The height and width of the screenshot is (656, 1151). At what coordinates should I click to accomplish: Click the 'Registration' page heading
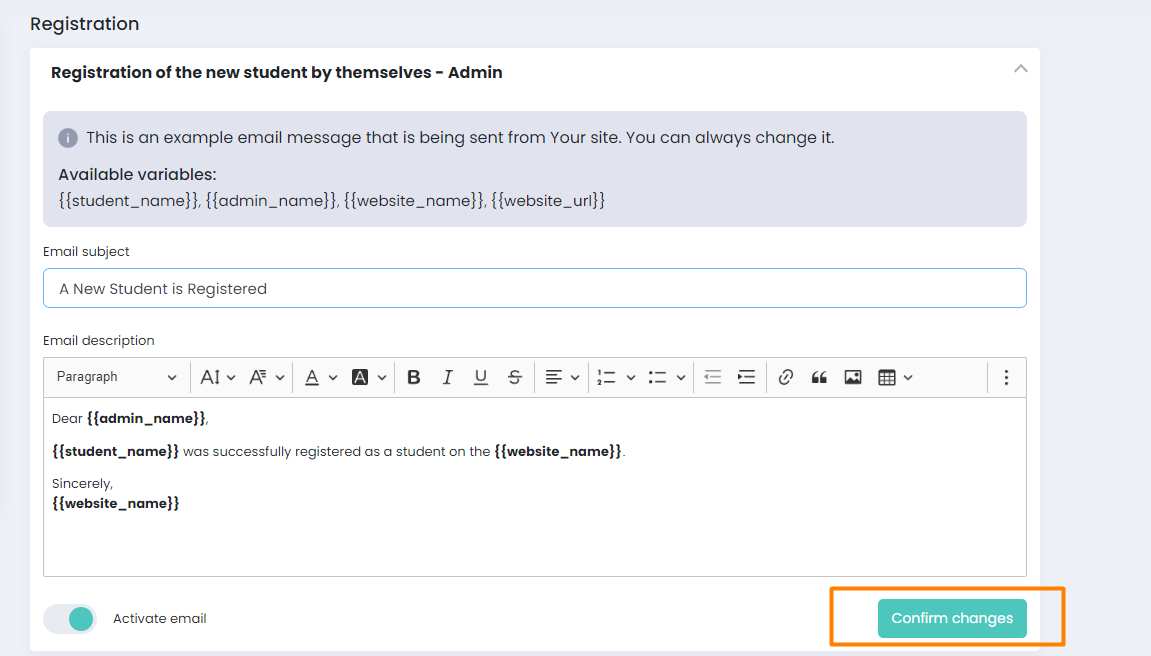[84, 23]
